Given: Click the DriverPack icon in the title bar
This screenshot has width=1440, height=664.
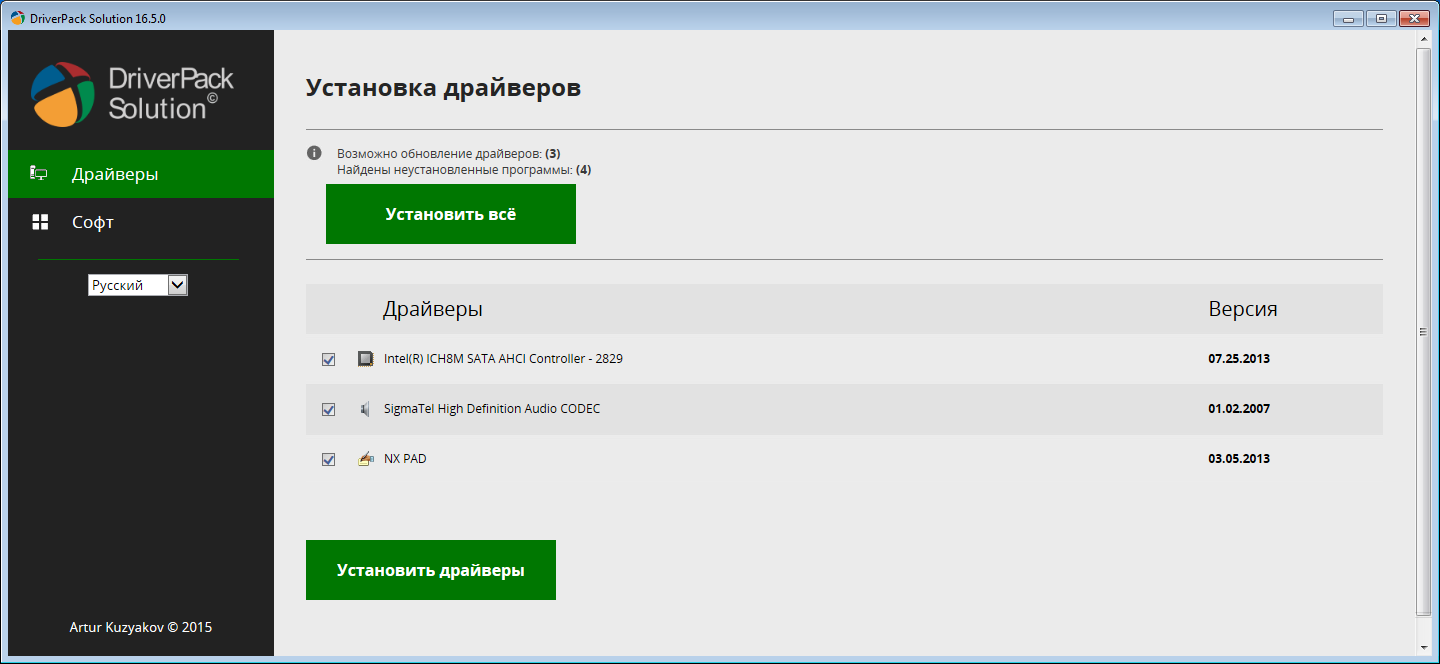Looking at the screenshot, I should click(x=18, y=18).
